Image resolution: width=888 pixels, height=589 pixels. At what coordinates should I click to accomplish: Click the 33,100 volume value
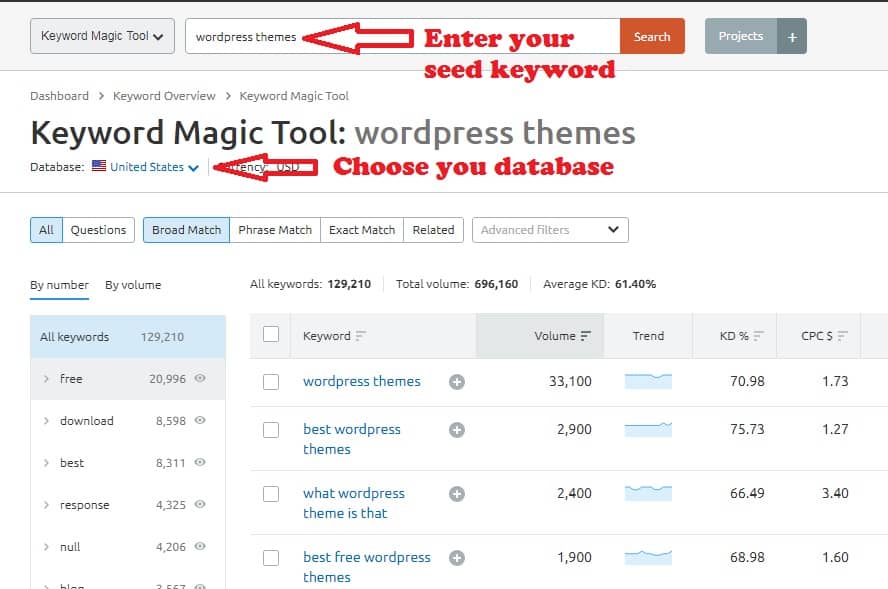point(570,381)
